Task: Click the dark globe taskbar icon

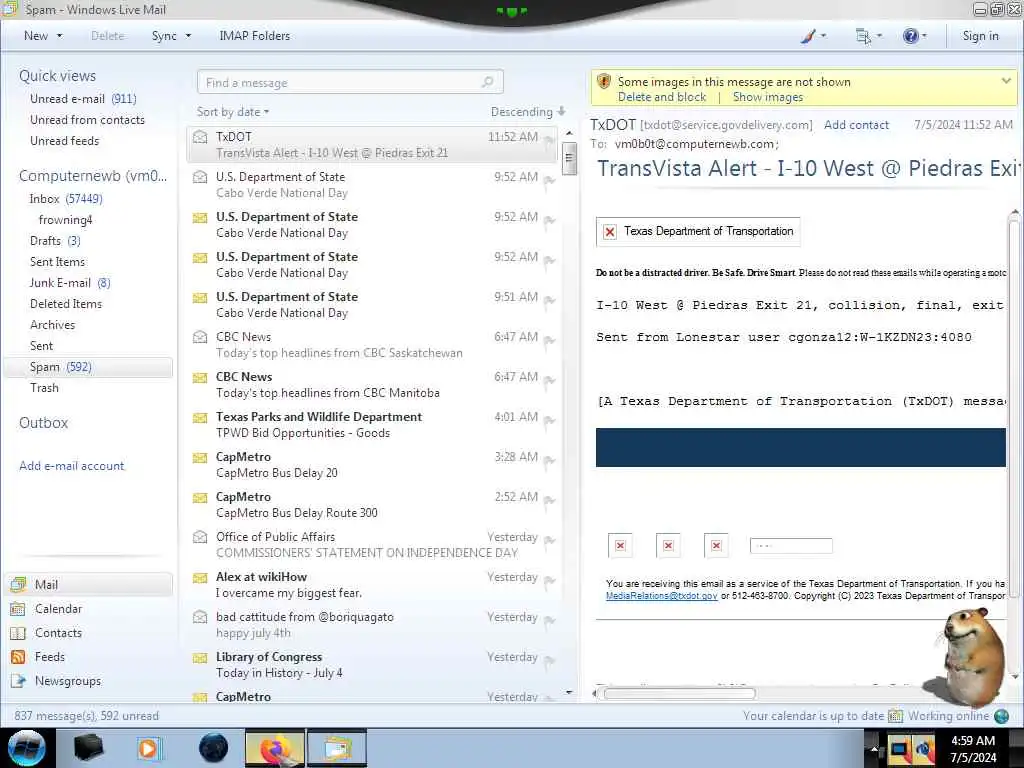Action: (x=214, y=748)
